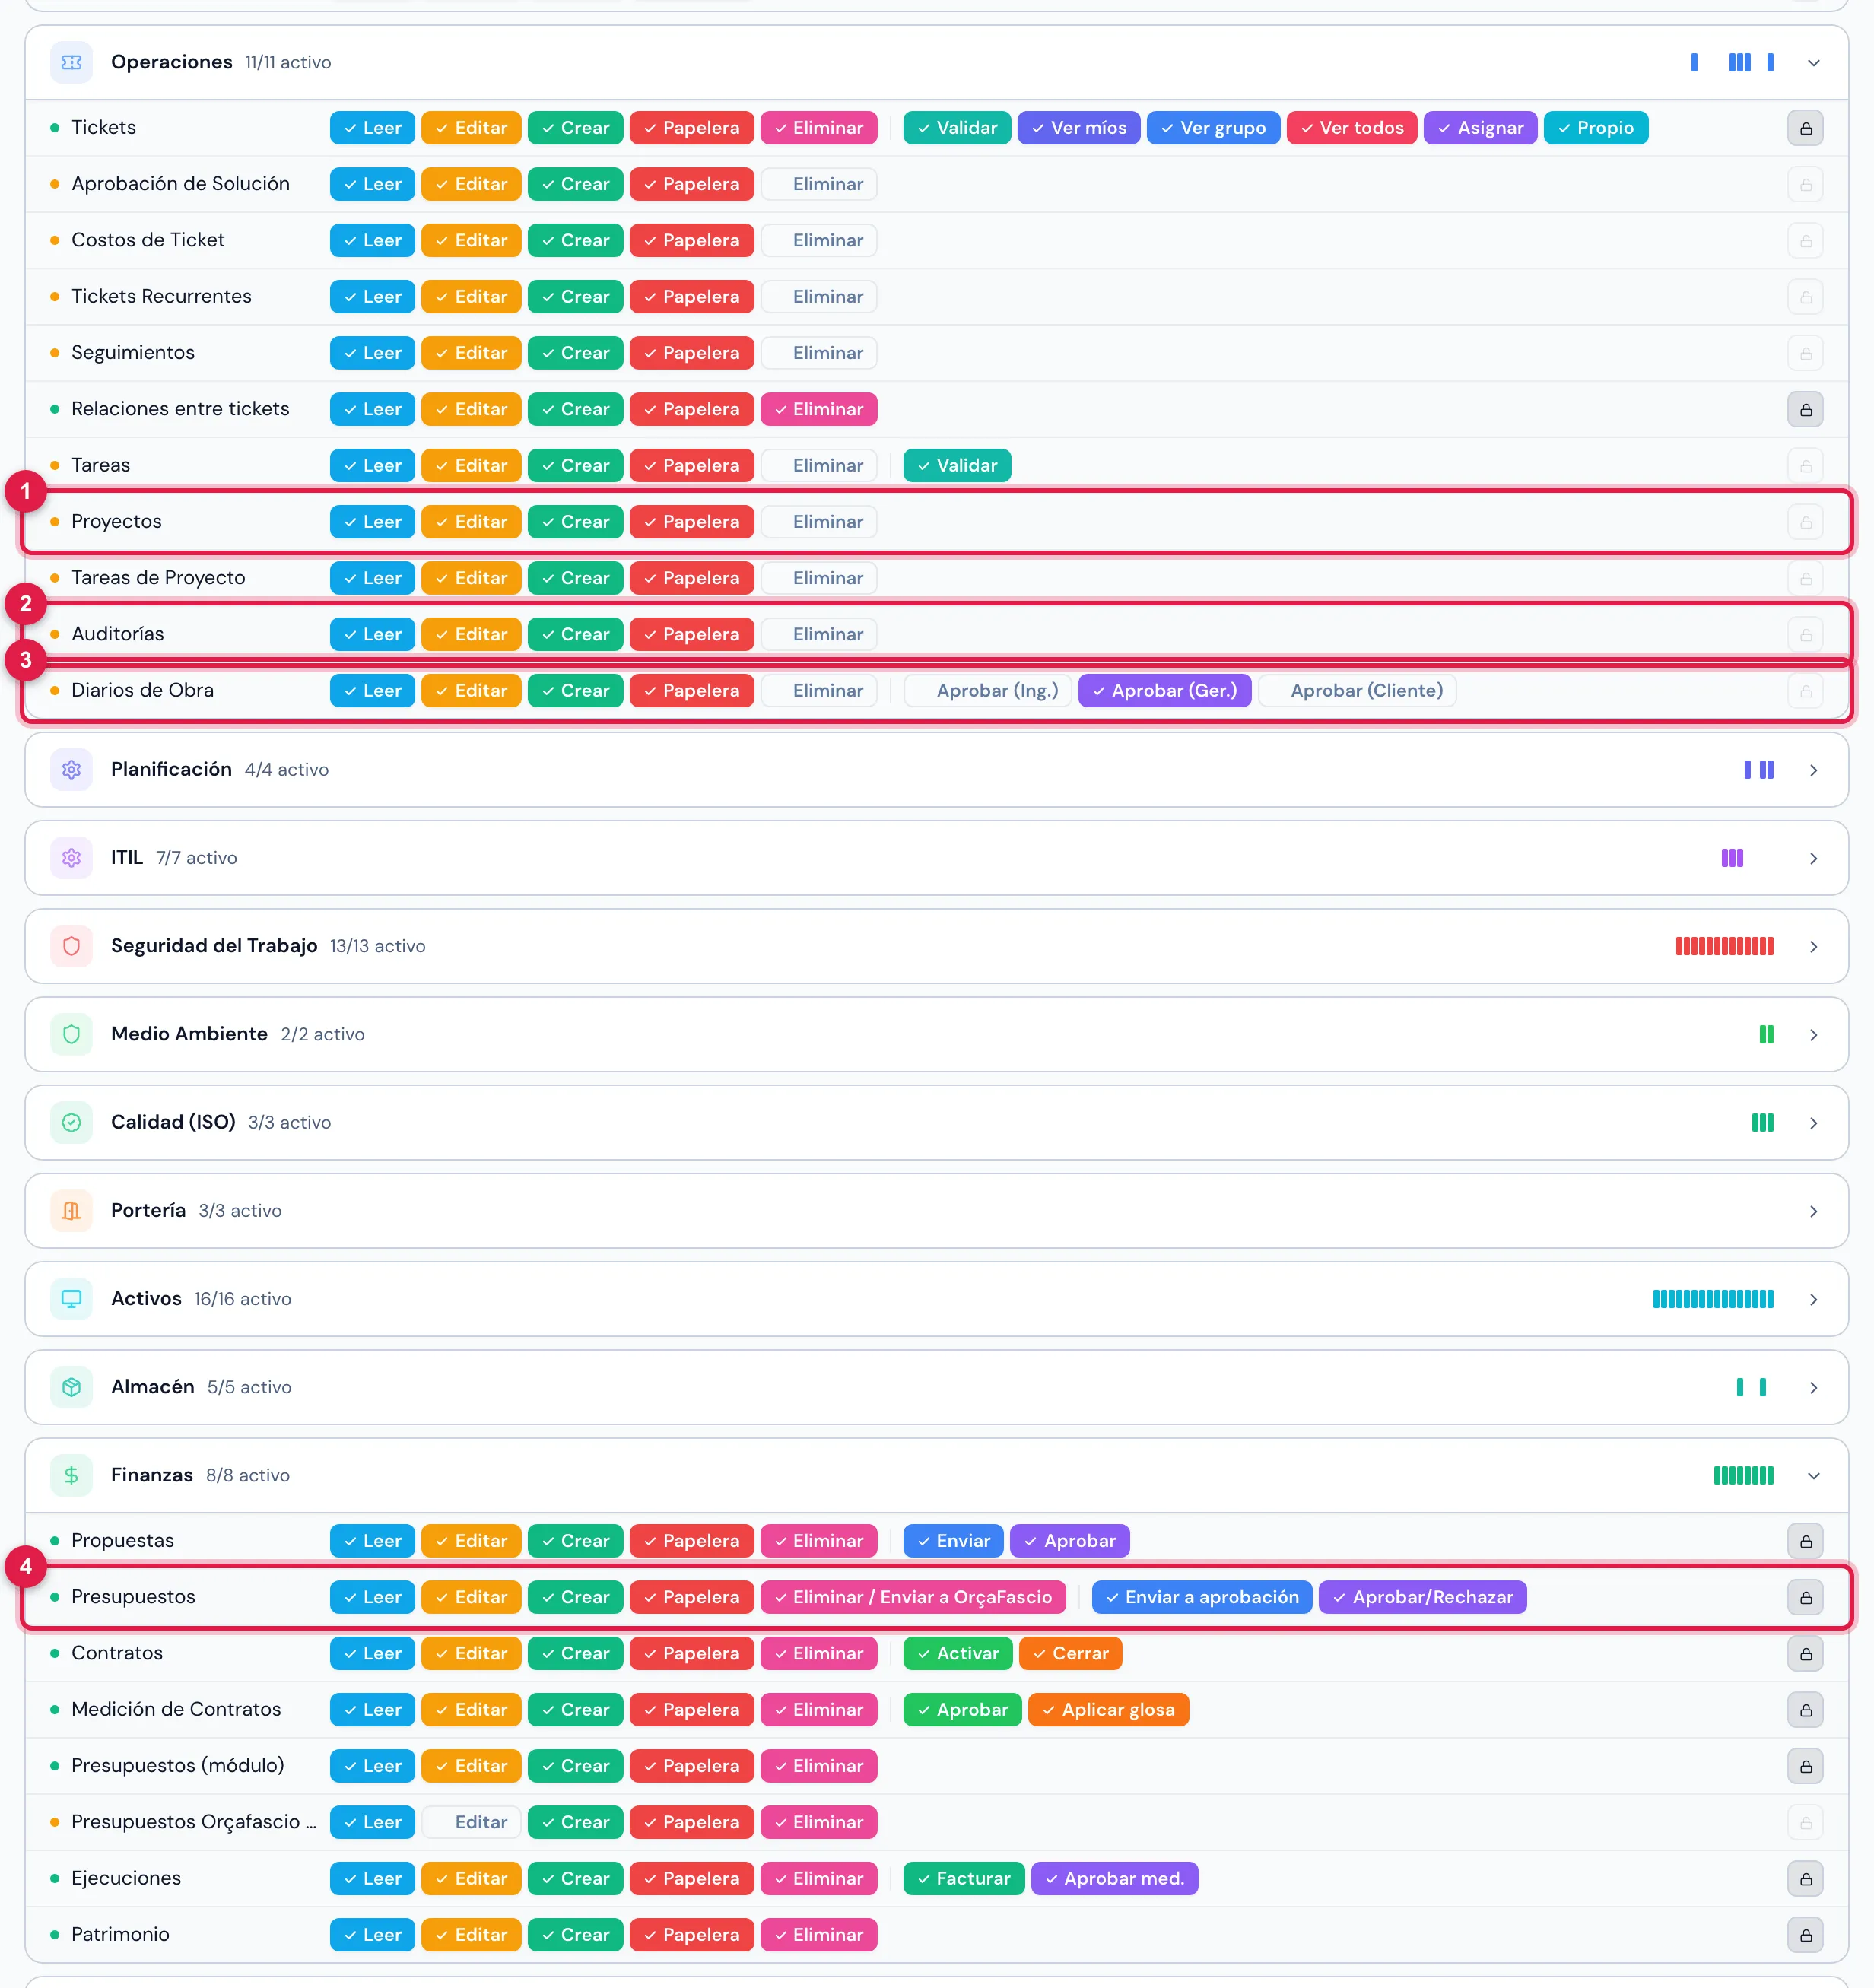Screen dimensions: 1874x1988
Task: Click the Operaciones ticket module icon
Action: click(71, 62)
